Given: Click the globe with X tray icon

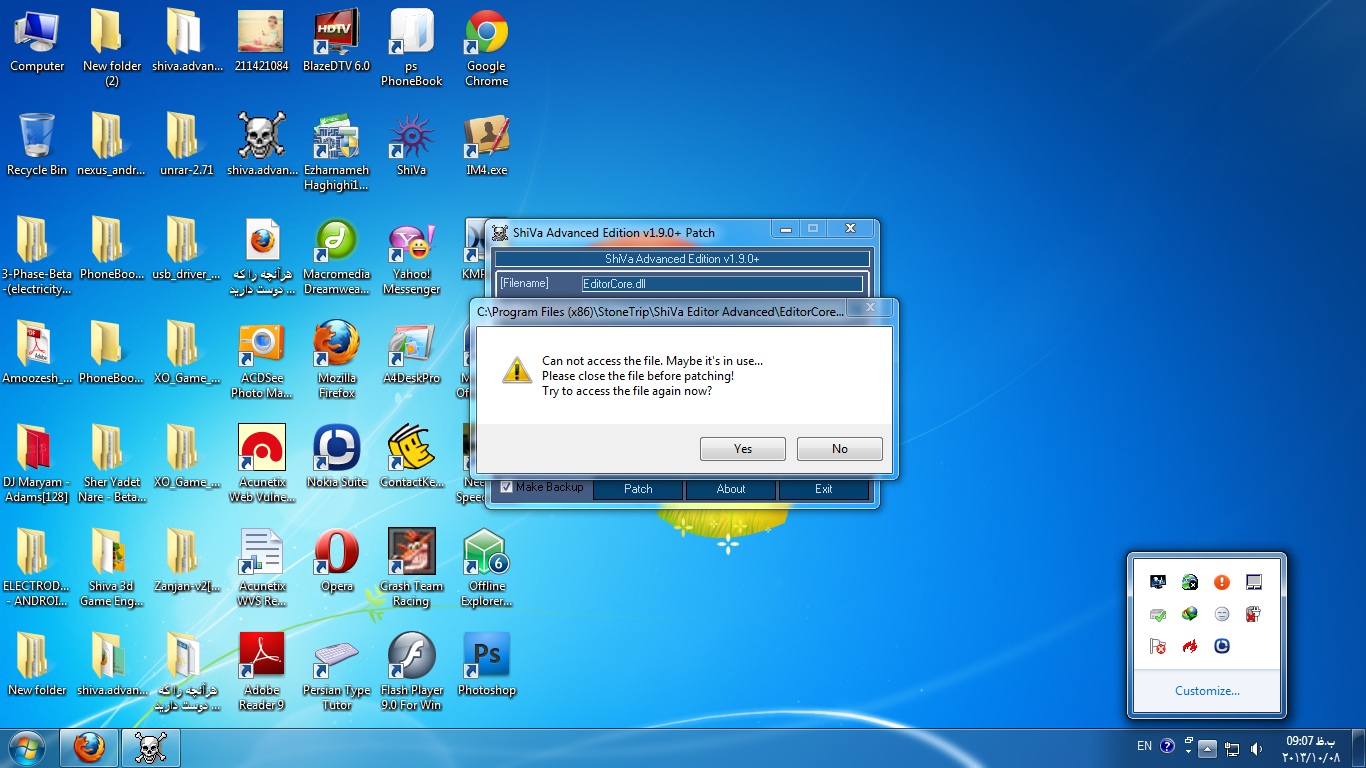Looking at the screenshot, I should point(1189,582).
